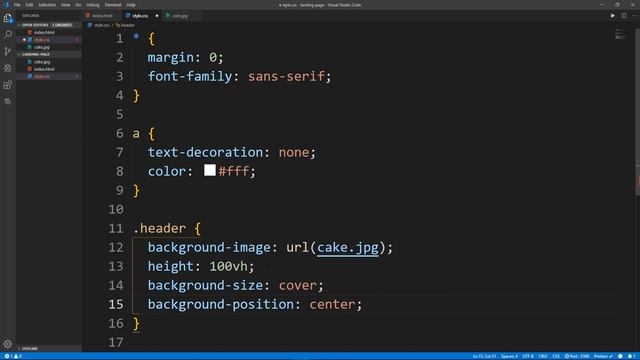The height and width of the screenshot is (360, 640).
Task: Open the File menu
Action: [x=17, y=5]
